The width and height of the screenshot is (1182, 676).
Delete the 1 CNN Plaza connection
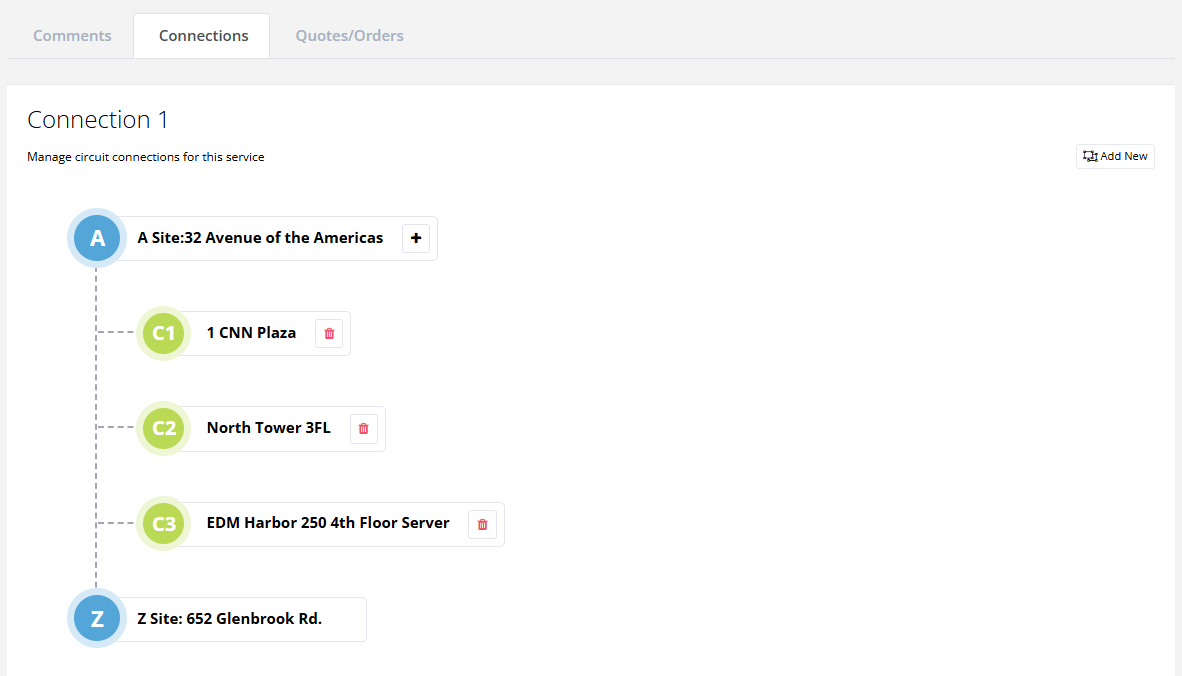[328, 333]
